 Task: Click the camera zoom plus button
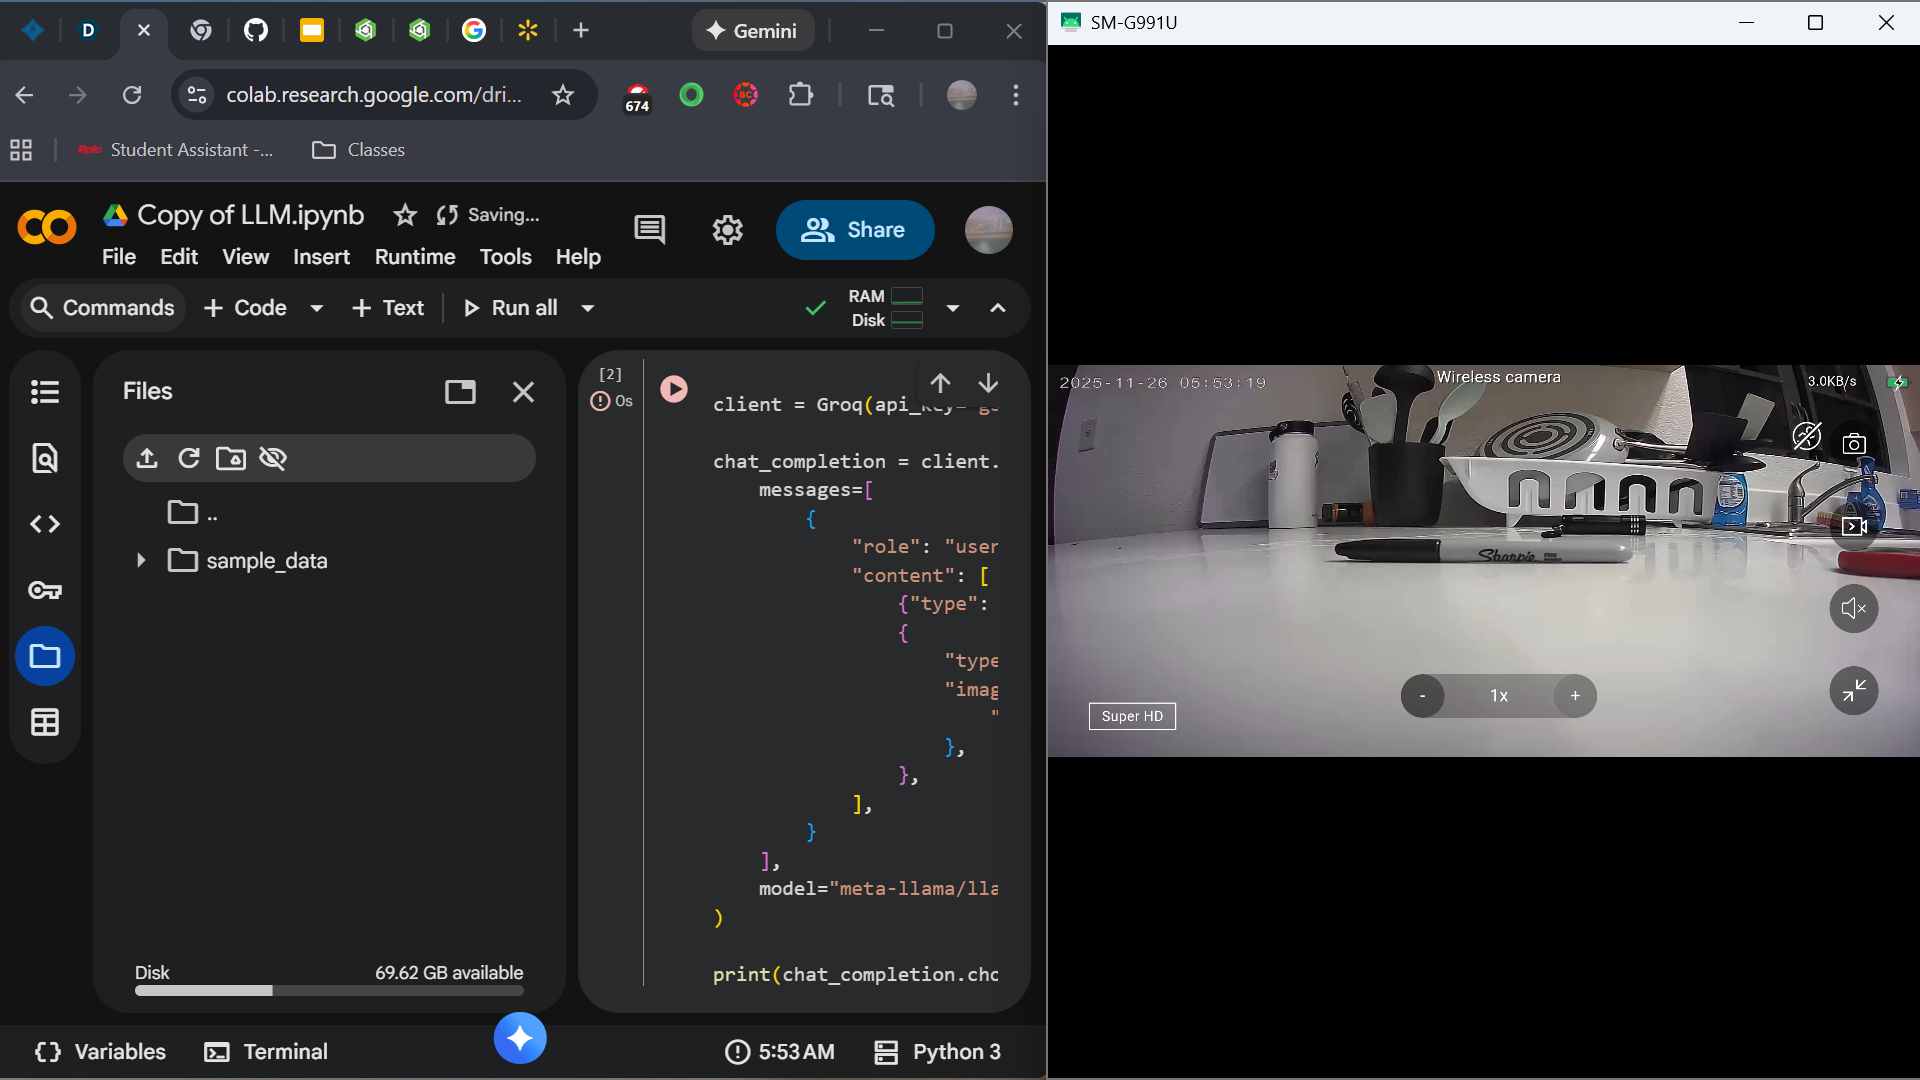(1575, 696)
